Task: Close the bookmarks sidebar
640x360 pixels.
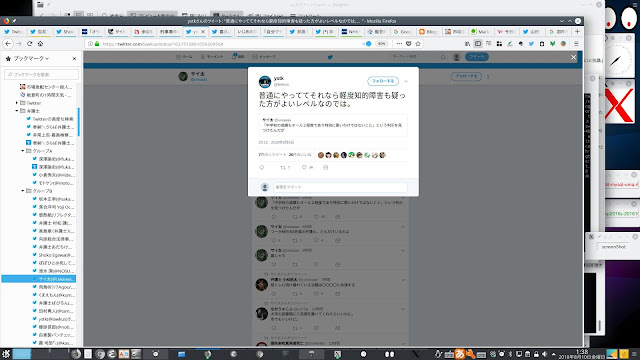Action: pos(74,59)
